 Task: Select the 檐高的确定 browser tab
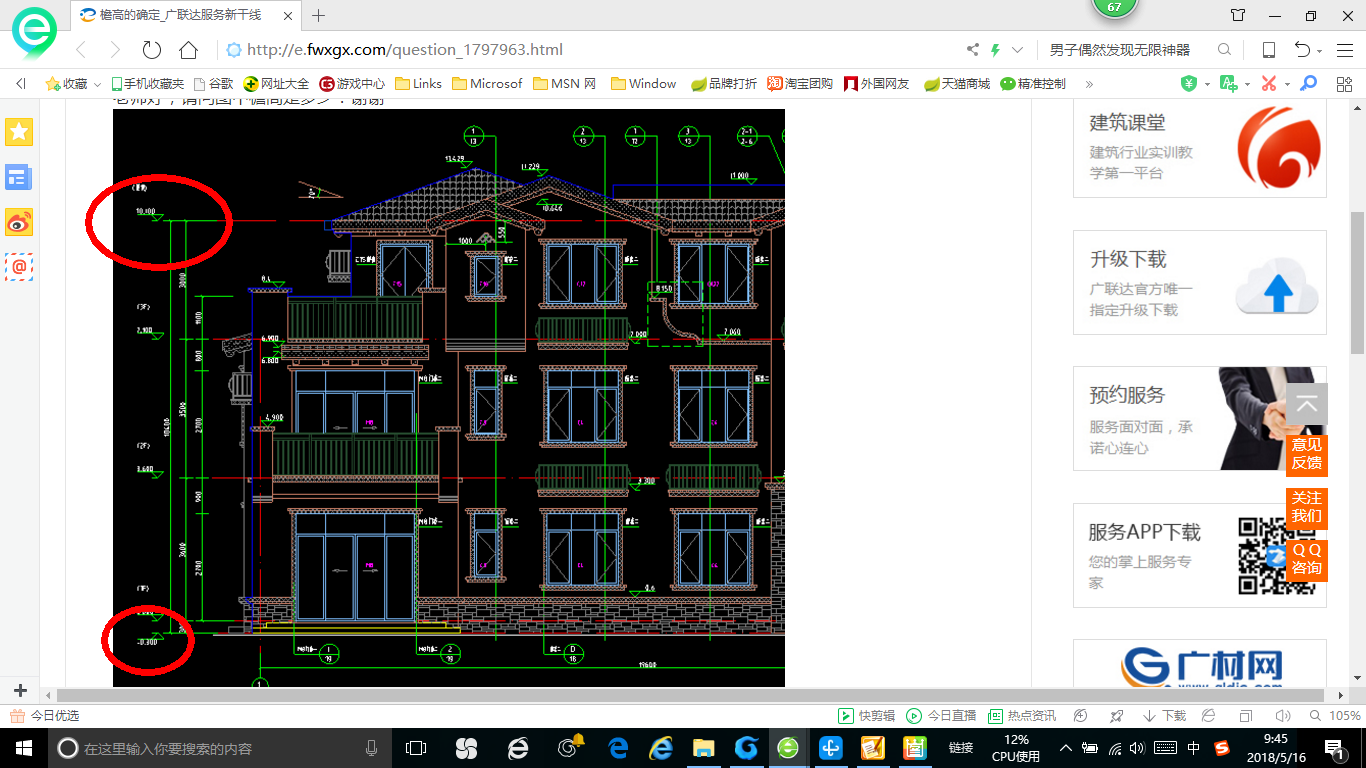point(185,15)
